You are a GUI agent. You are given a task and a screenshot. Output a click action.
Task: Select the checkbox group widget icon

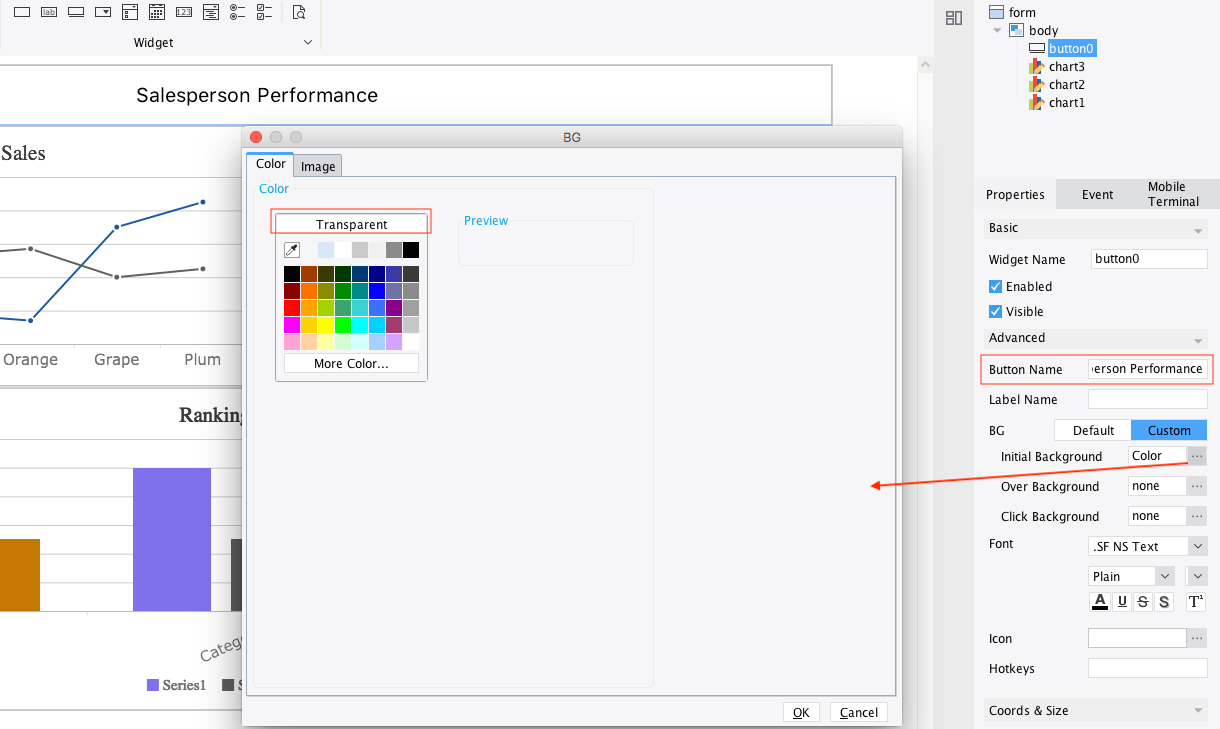coord(265,12)
